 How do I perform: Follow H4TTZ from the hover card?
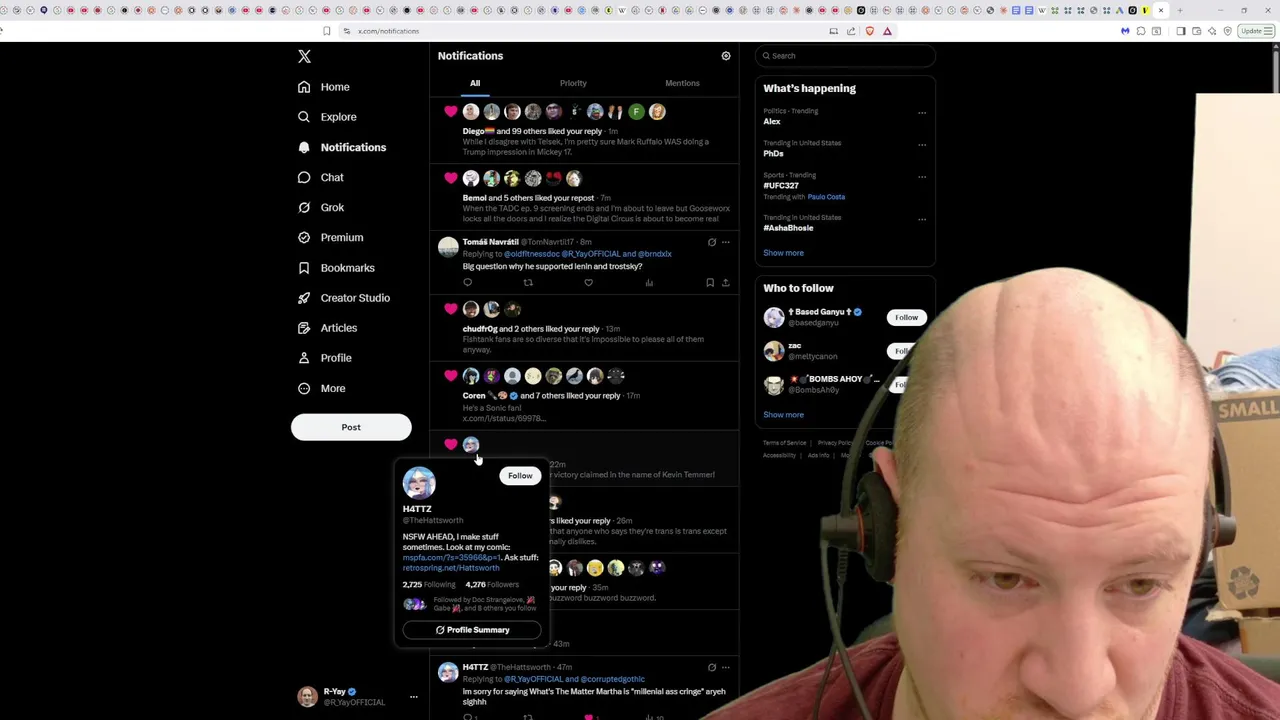tap(520, 476)
